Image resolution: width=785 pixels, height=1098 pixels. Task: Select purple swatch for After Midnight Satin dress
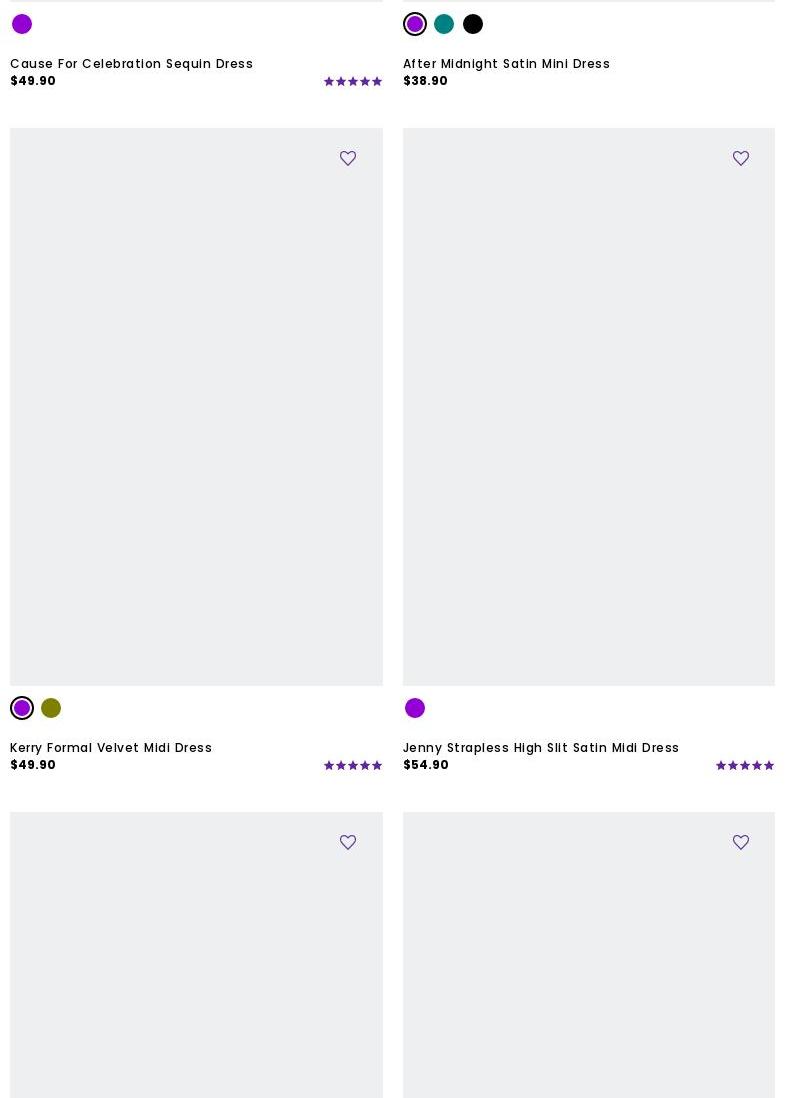(415, 24)
